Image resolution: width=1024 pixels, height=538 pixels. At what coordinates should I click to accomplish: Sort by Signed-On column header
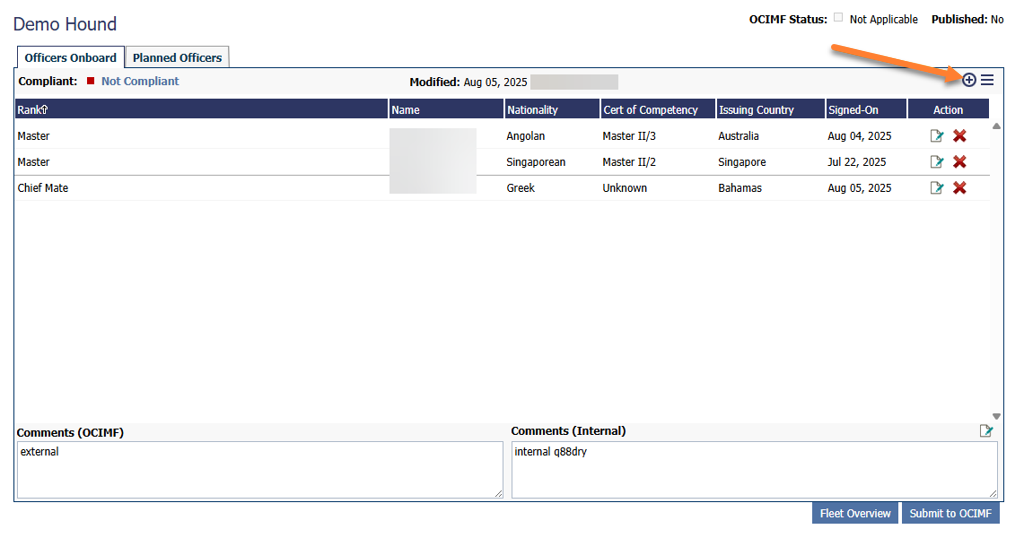(853, 110)
